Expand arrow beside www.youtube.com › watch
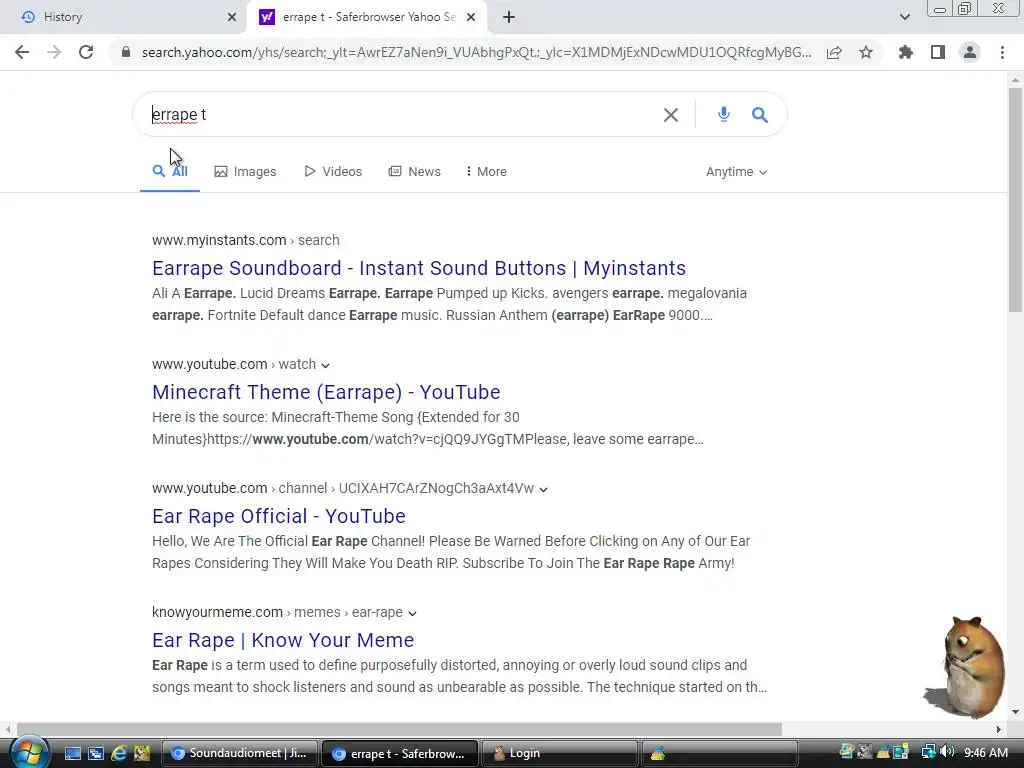The width and height of the screenshot is (1024, 768). click(325, 365)
